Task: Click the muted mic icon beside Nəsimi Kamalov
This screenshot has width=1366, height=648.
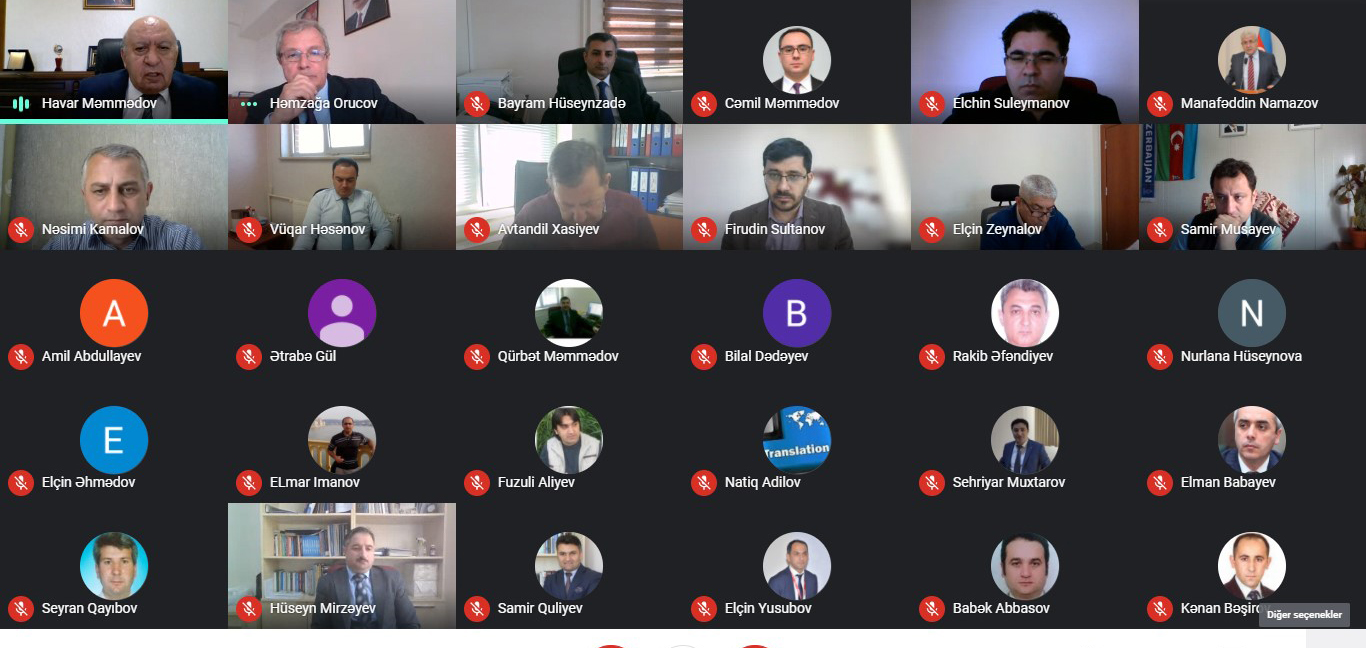Action: tap(21, 229)
